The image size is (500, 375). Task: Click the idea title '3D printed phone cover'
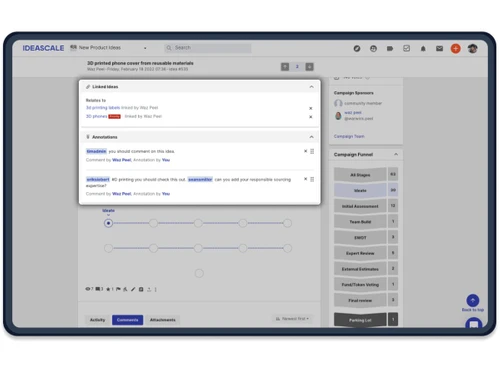point(140,63)
